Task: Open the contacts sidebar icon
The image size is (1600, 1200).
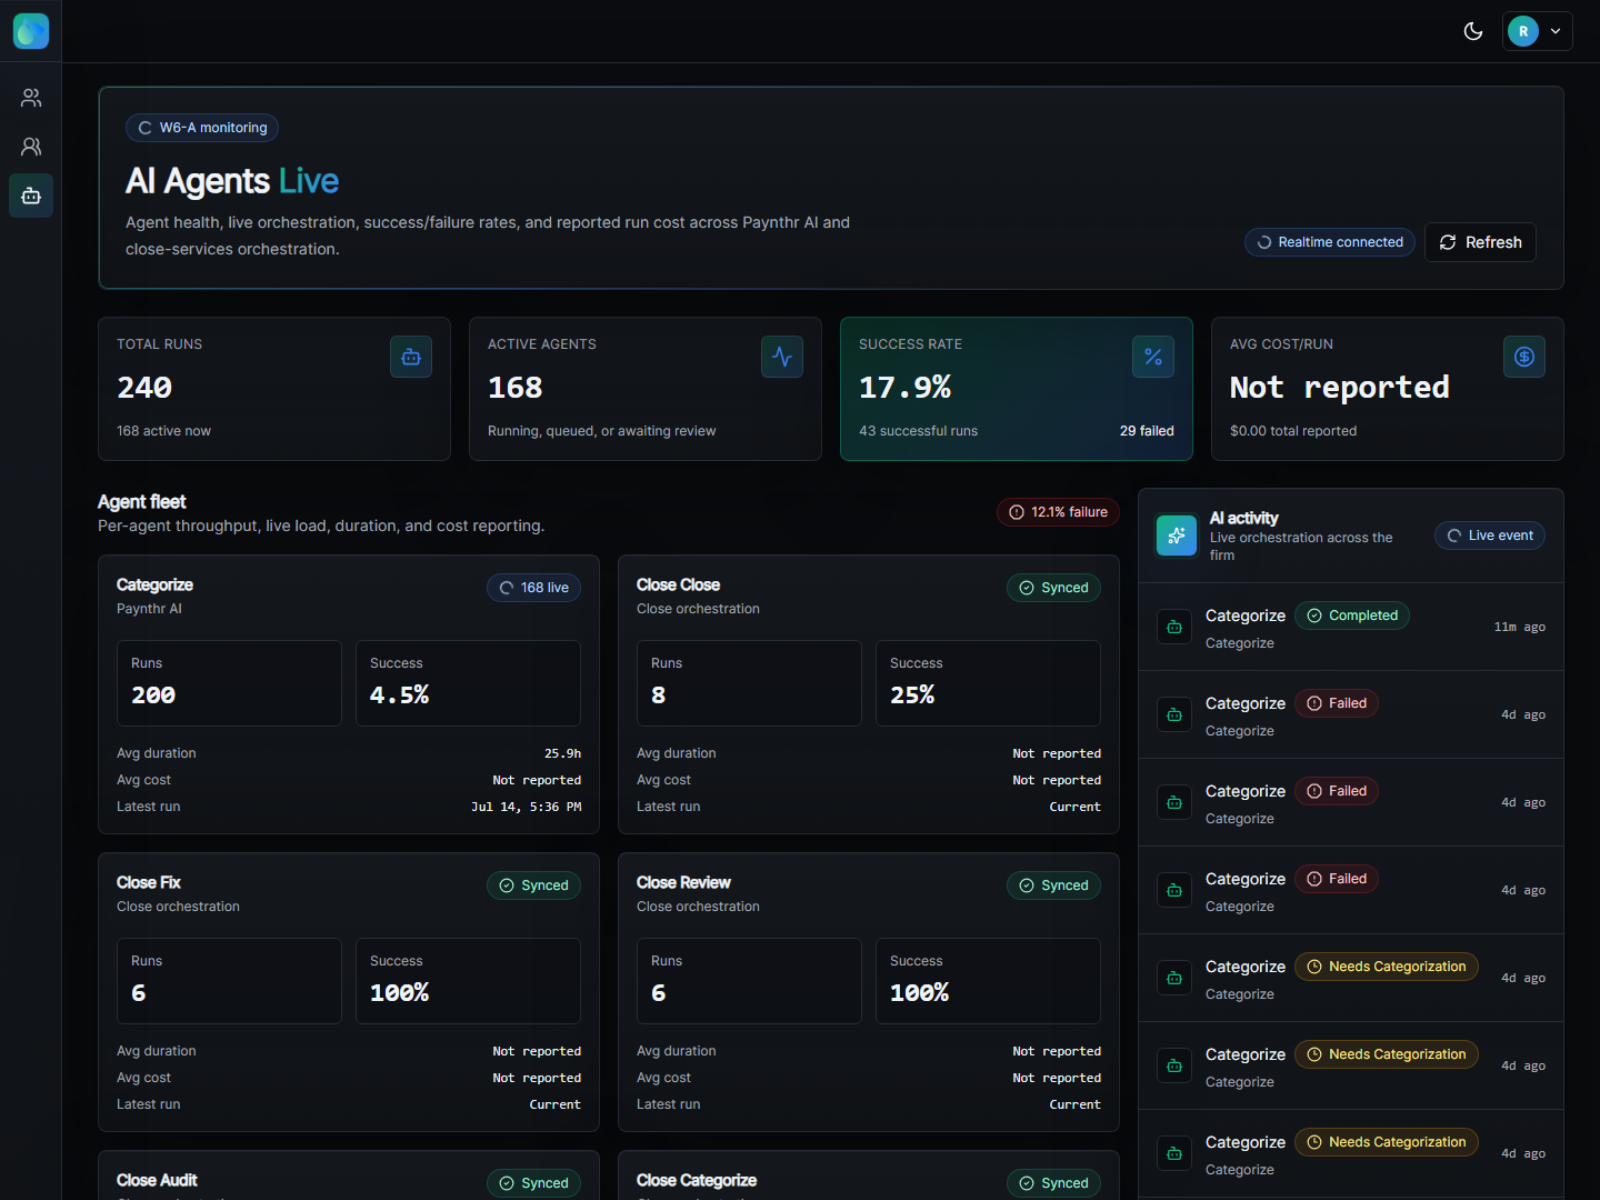Action: coord(31,147)
